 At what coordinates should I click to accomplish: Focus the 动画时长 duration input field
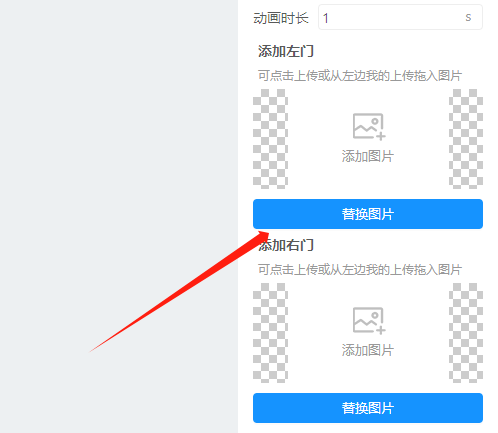[x=400, y=17]
